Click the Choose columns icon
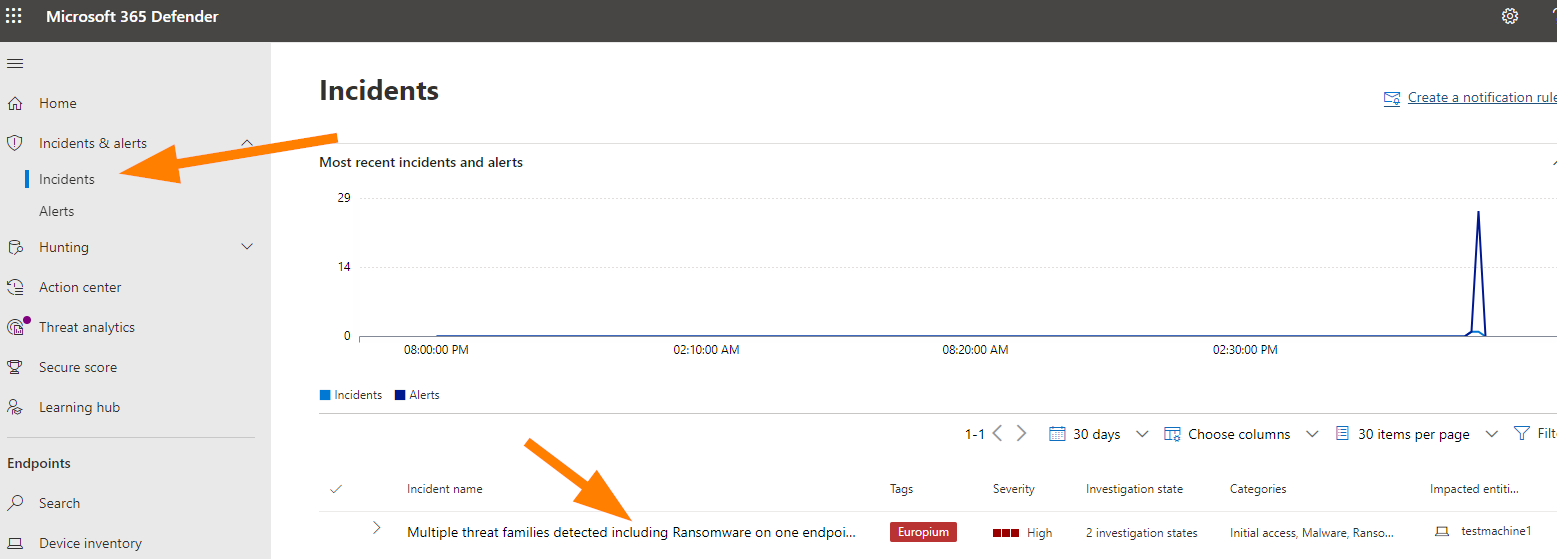The image size is (1557, 559). click(x=1173, y=434)
